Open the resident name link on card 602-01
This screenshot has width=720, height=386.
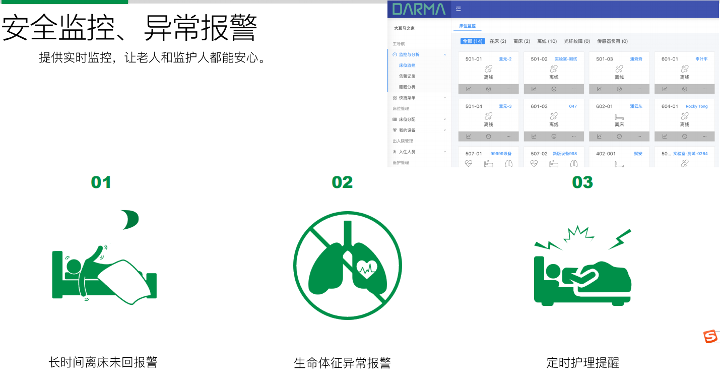click(636, 106)
